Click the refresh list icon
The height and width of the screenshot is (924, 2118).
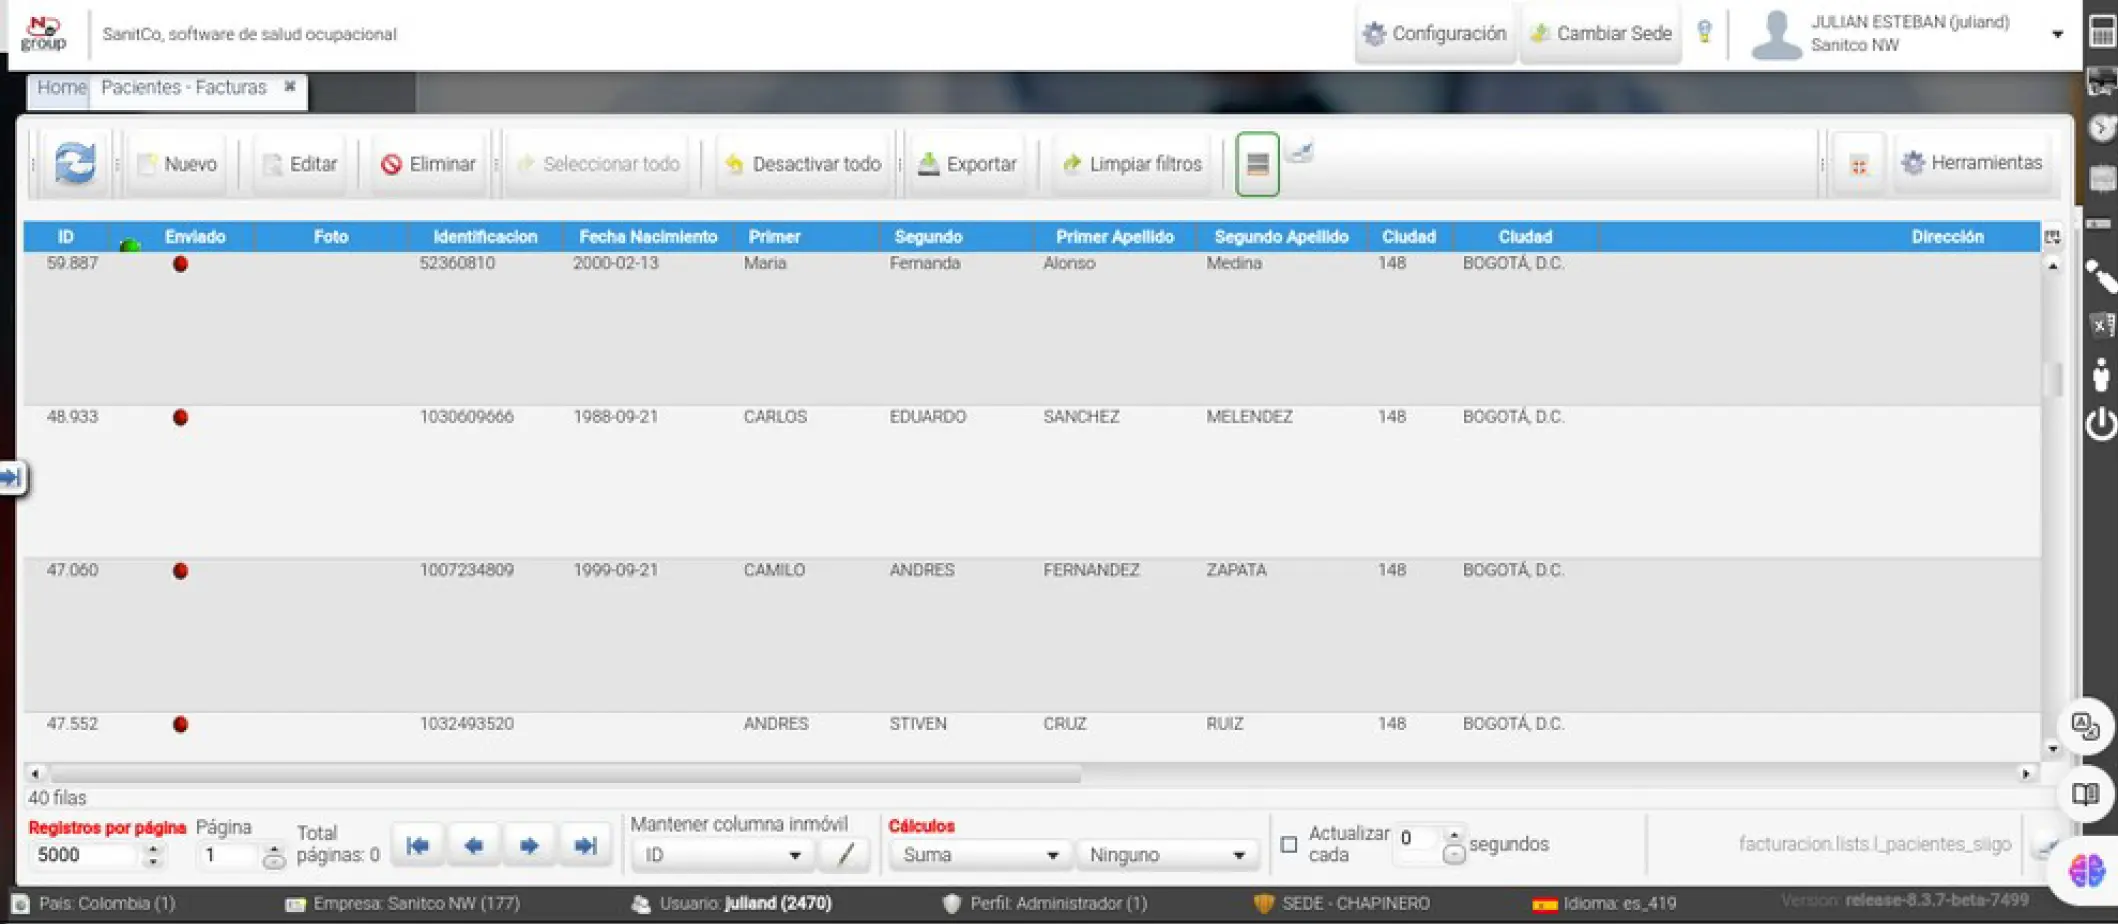point(75,163)
